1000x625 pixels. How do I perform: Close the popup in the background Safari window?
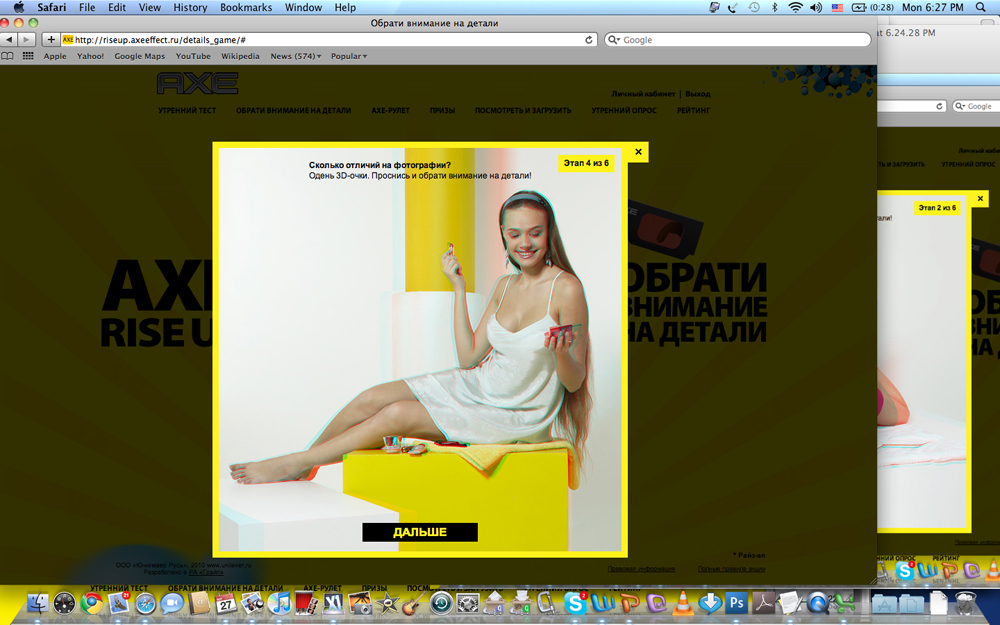980,199
